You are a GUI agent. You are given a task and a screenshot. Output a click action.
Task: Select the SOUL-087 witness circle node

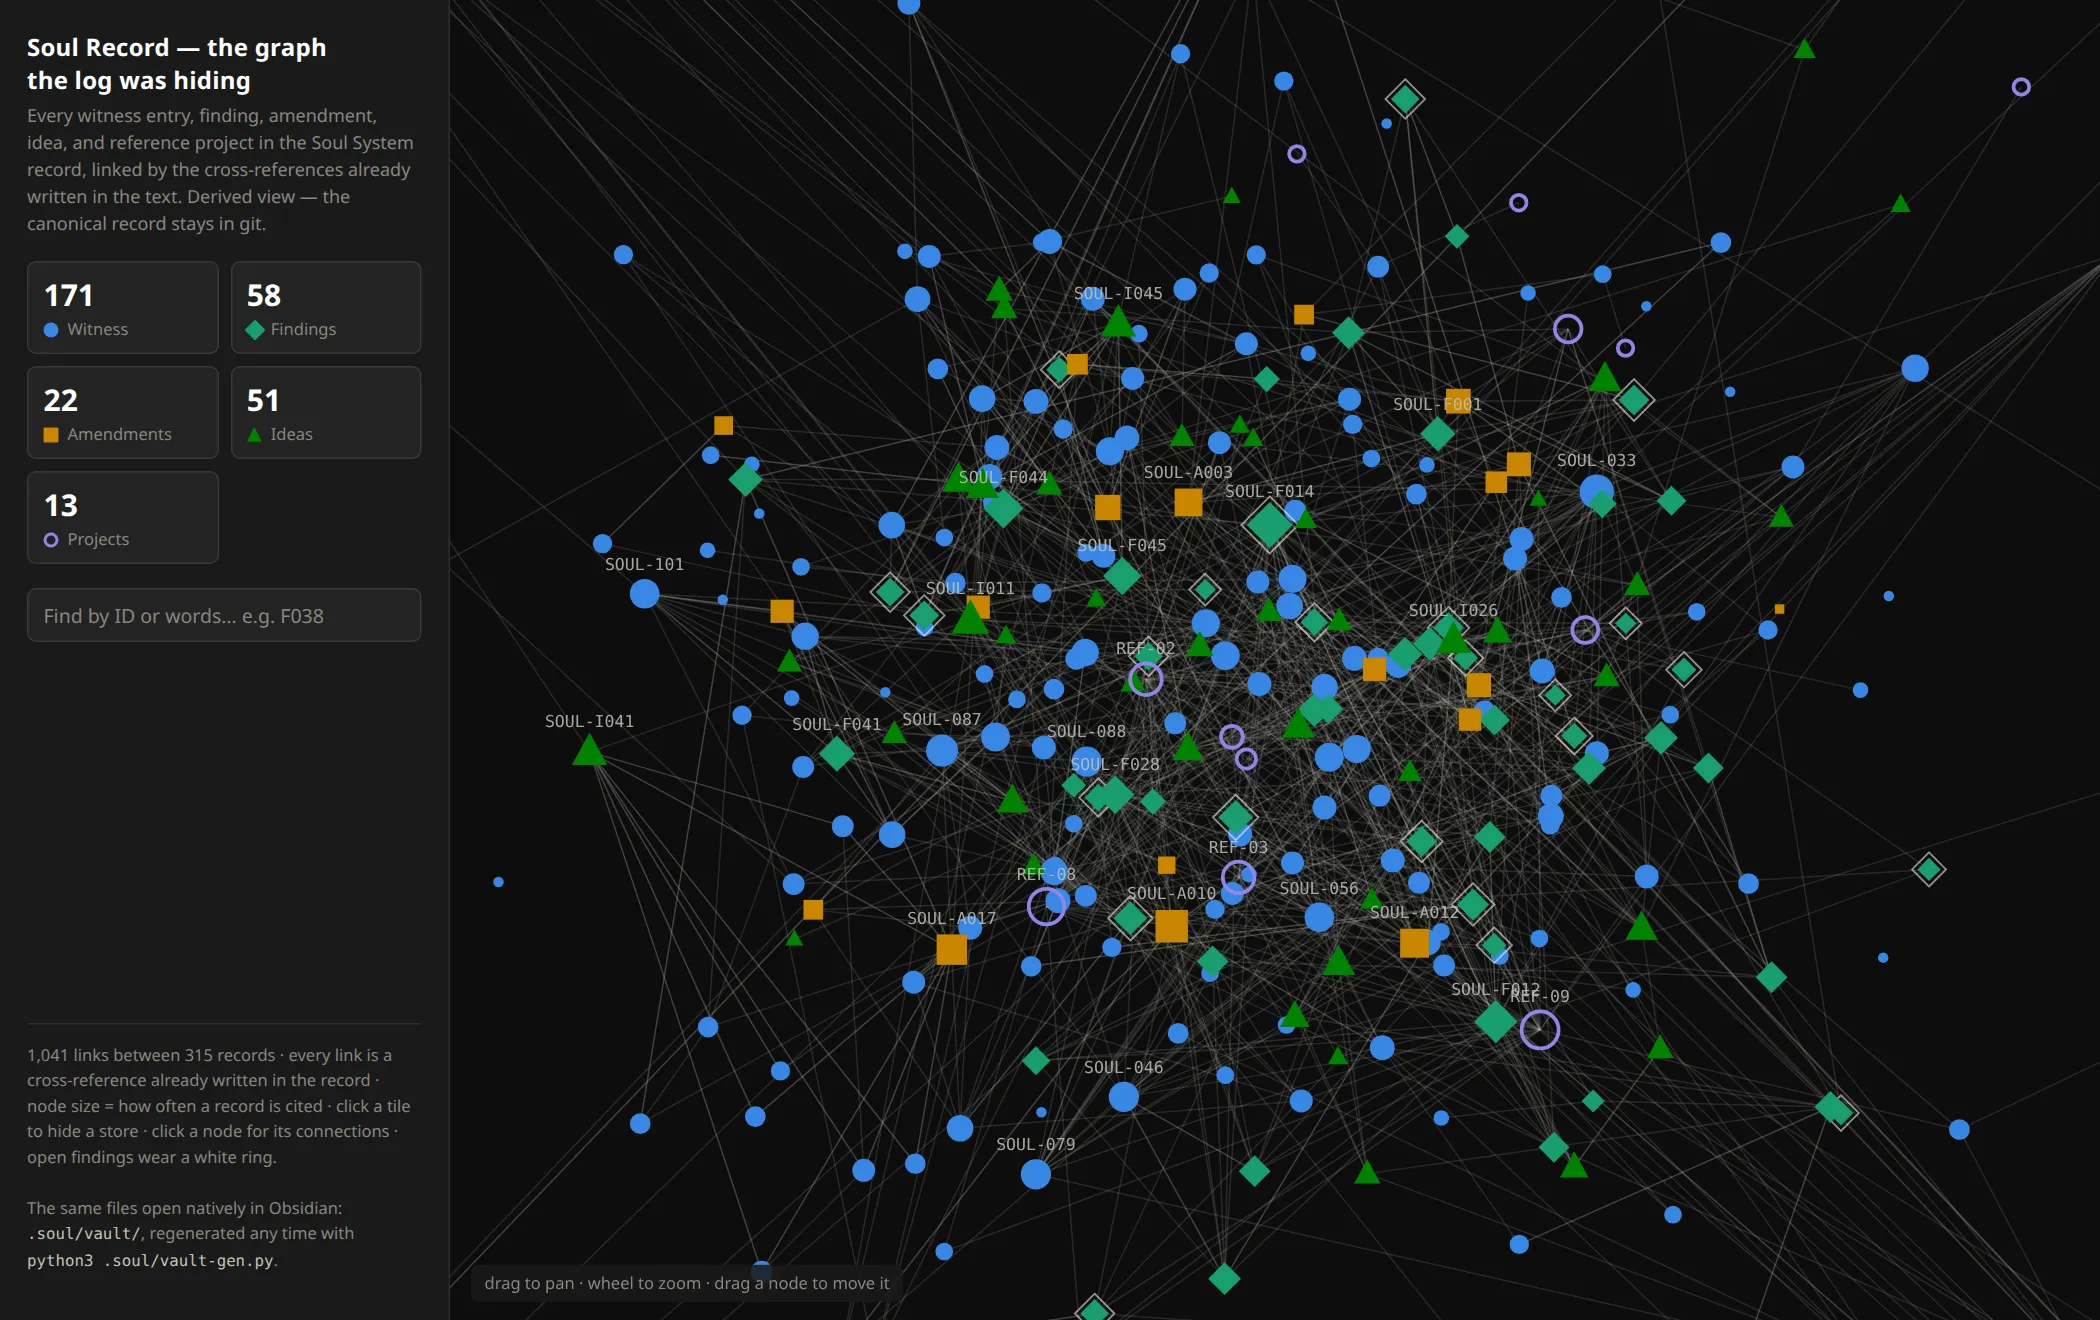tap(941, 750)
